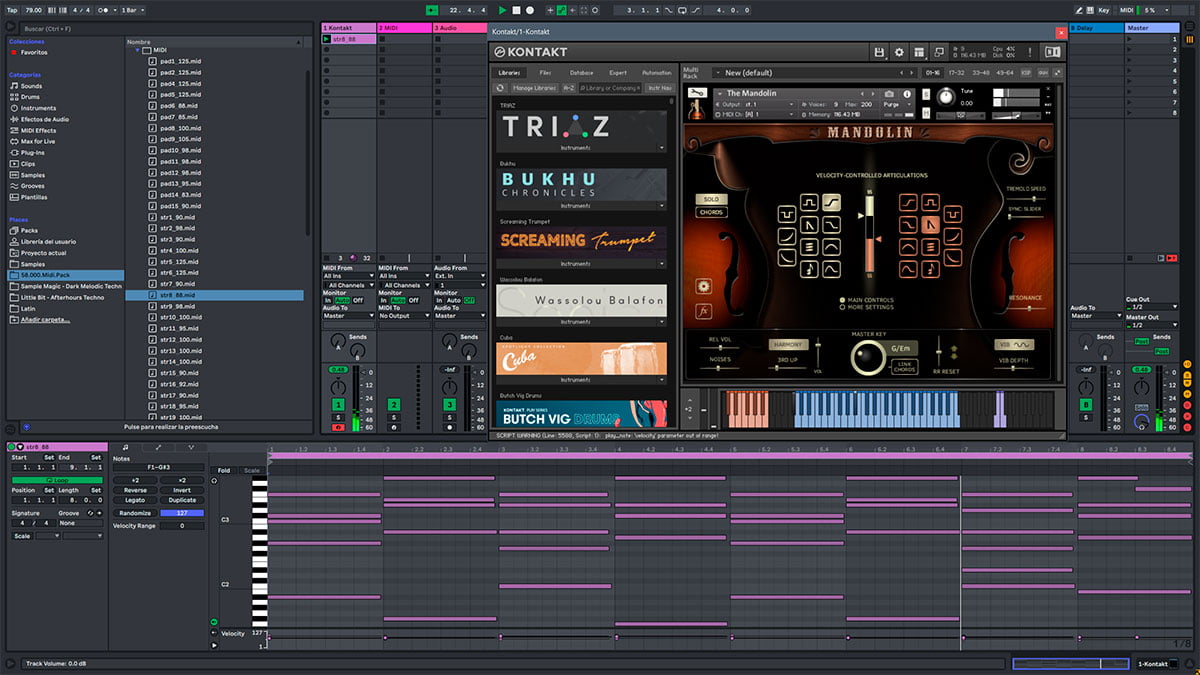Click the A-Z sort button

568,88
